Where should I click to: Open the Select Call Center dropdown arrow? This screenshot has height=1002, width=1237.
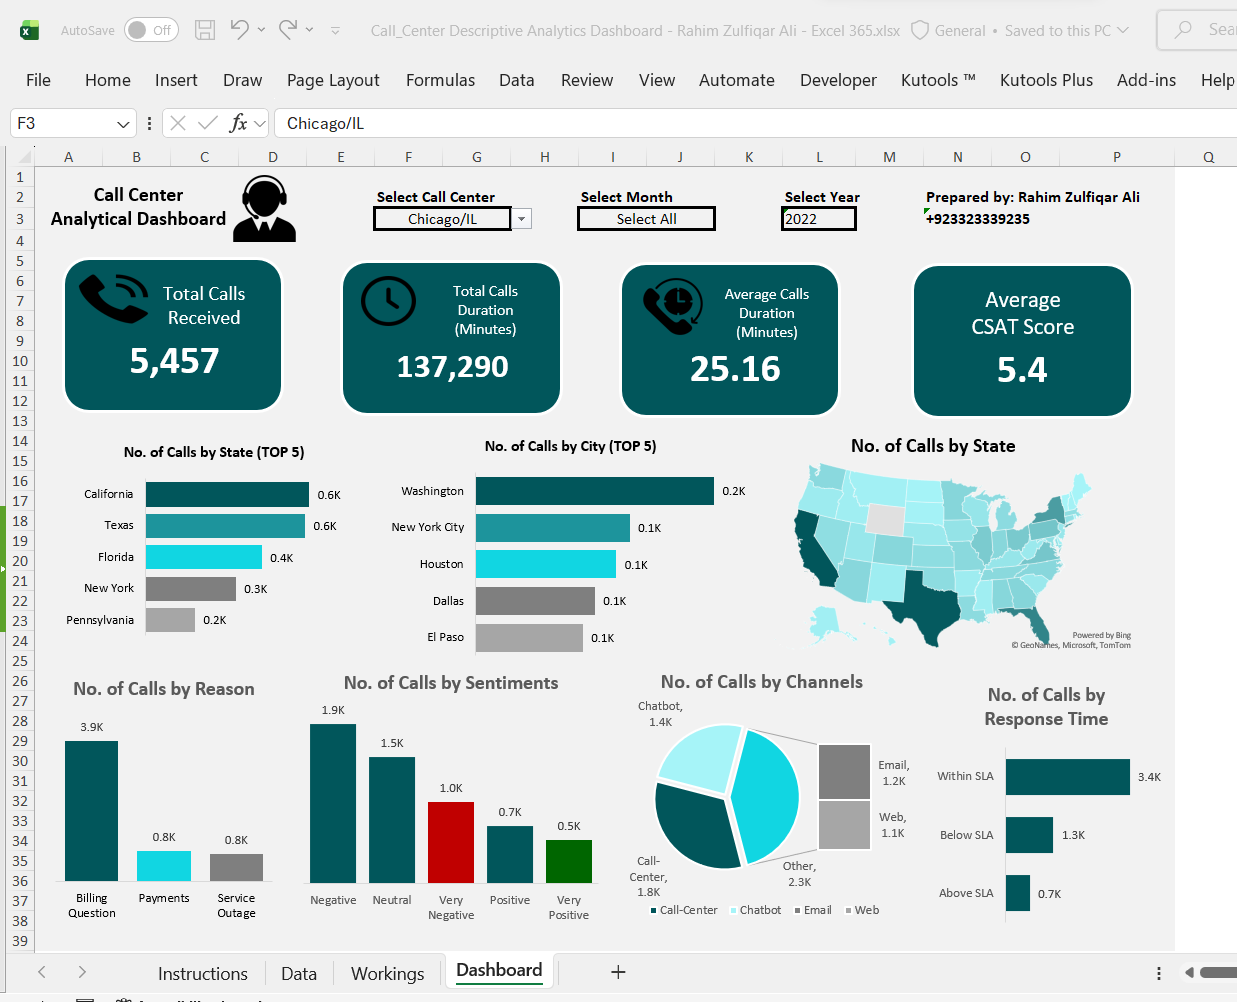522,219
